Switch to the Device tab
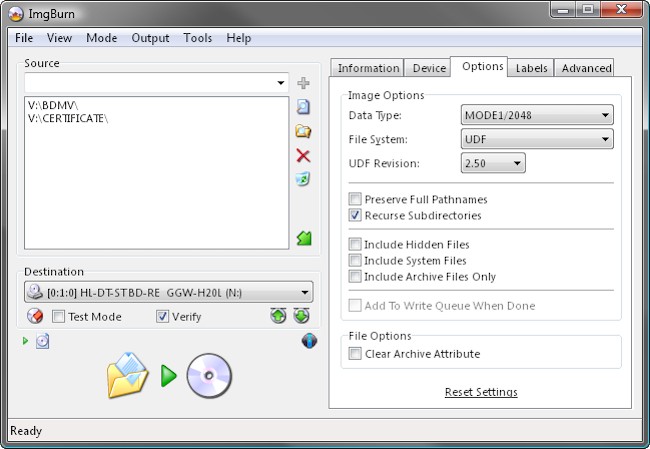This screenshot has height=449, width=650. tap(429, 68)
